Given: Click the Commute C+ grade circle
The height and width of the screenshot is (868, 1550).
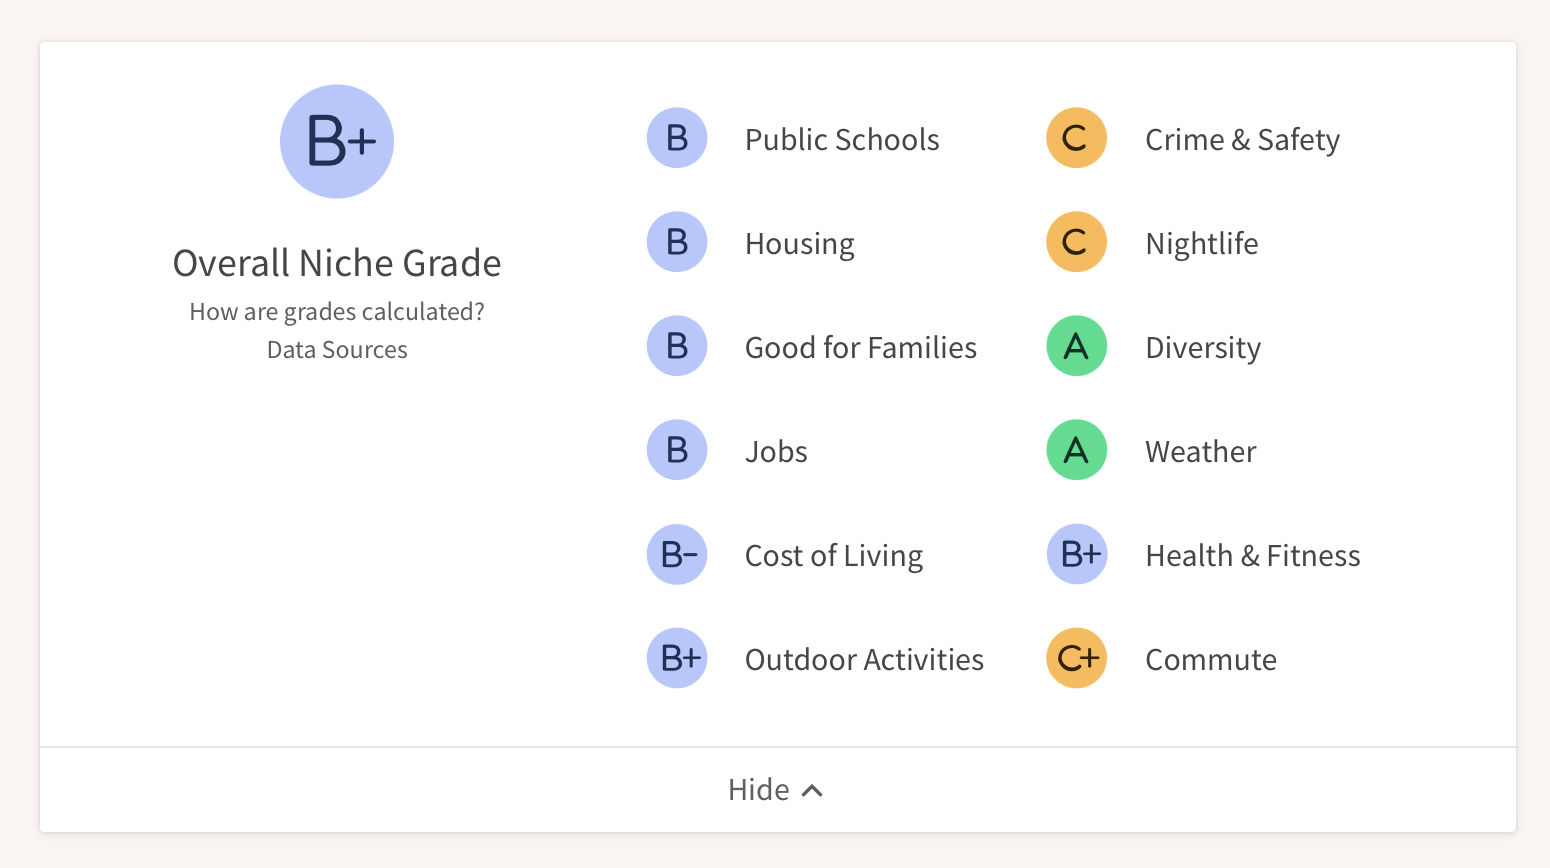Looking at the screenshot, I should 1076,658.
